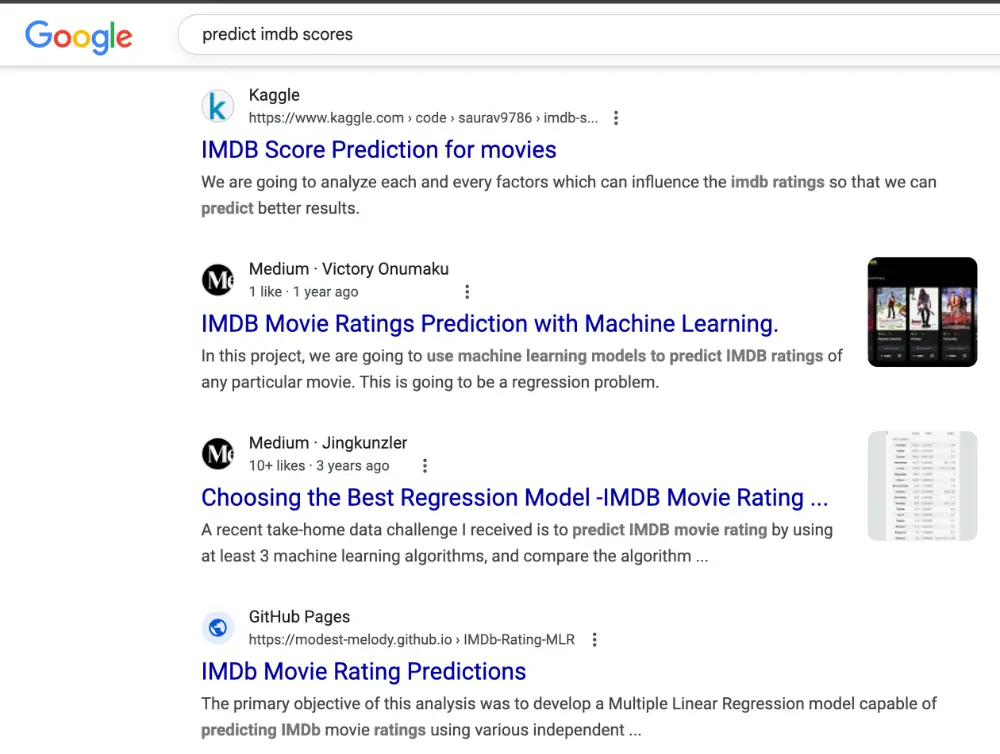The image size is (1000, 754).
Task: Click 'Kaggle' site name text
Action: click(274, 95)
